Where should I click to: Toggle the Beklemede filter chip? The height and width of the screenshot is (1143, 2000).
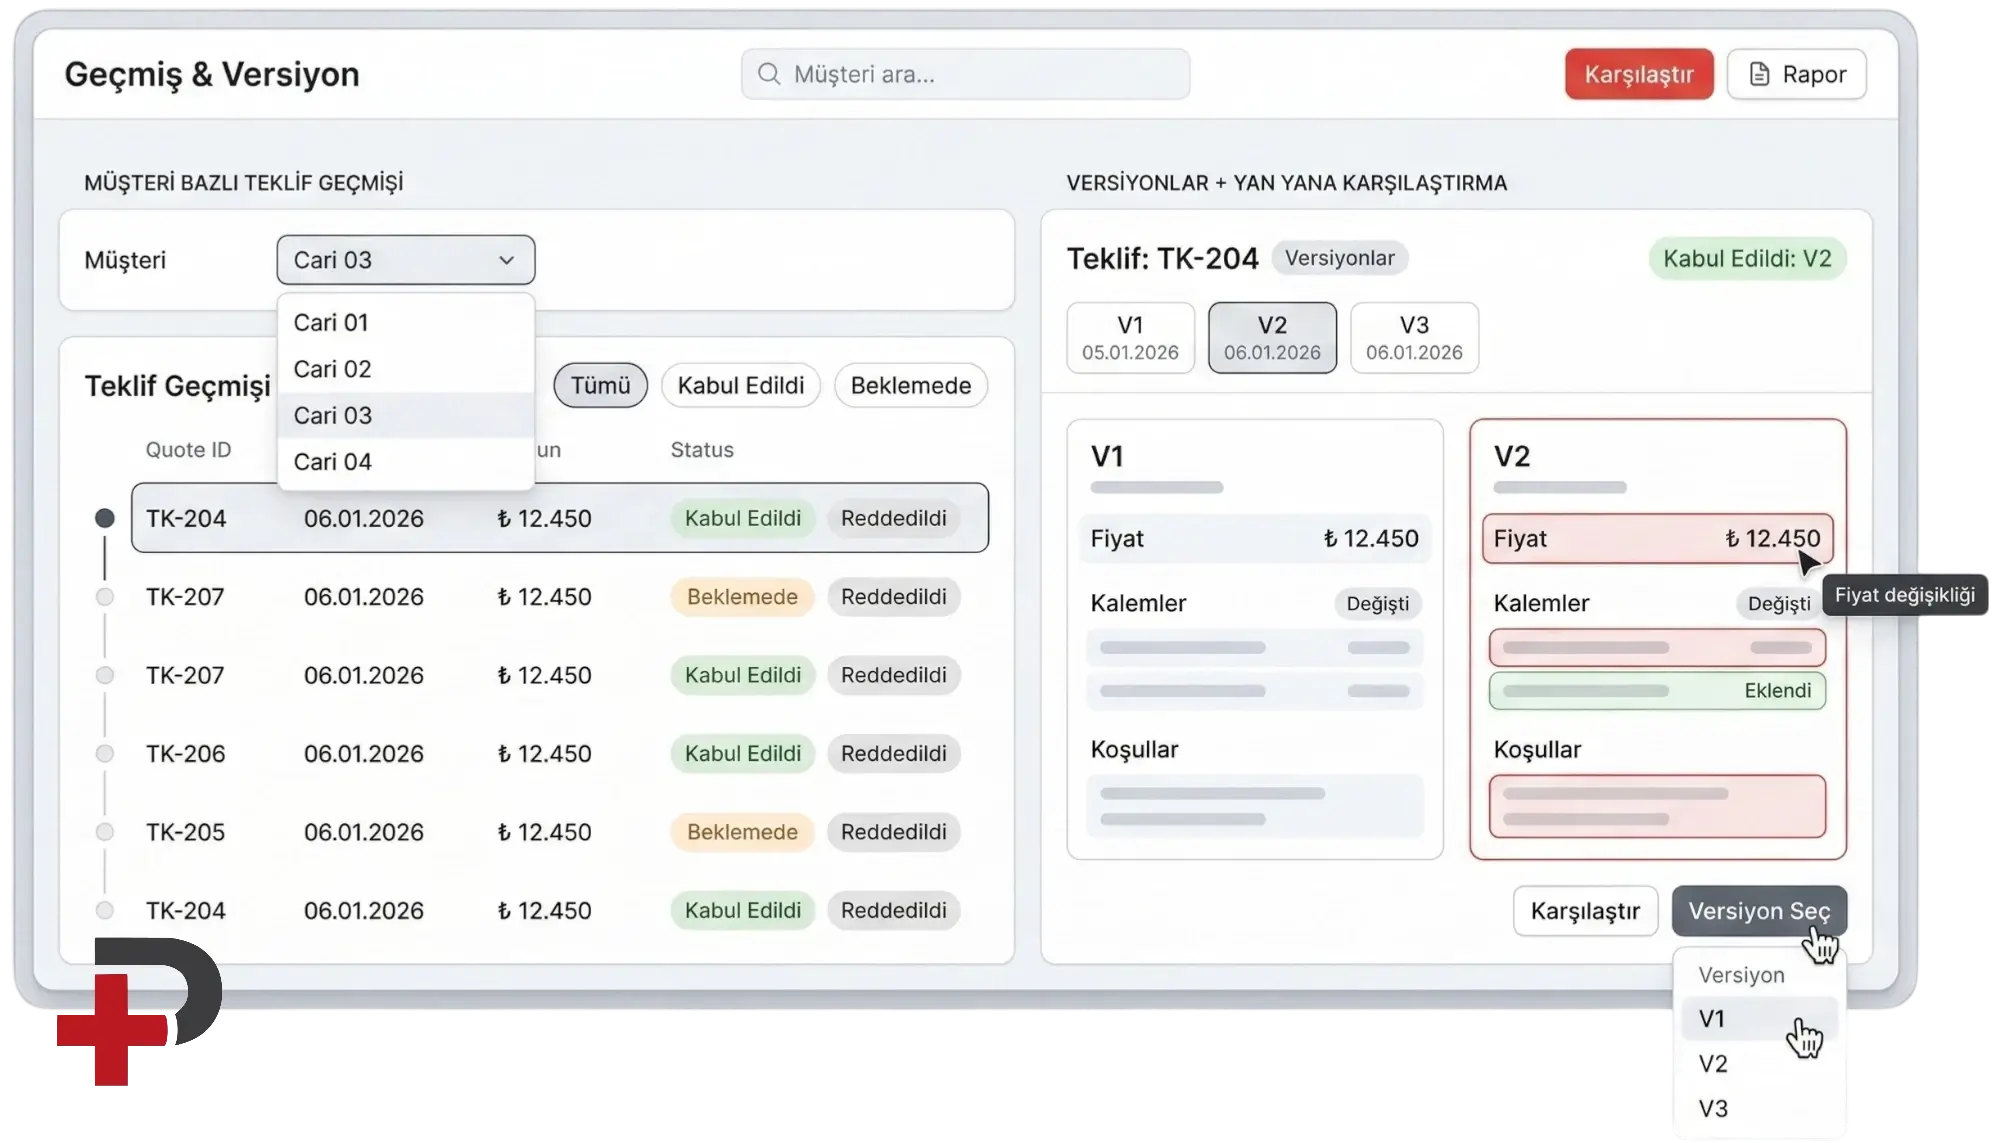[910, 386]
